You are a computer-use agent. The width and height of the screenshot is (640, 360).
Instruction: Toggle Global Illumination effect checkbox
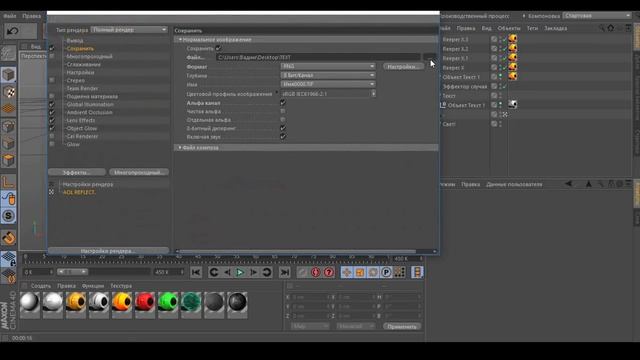[x=52, y=104]
